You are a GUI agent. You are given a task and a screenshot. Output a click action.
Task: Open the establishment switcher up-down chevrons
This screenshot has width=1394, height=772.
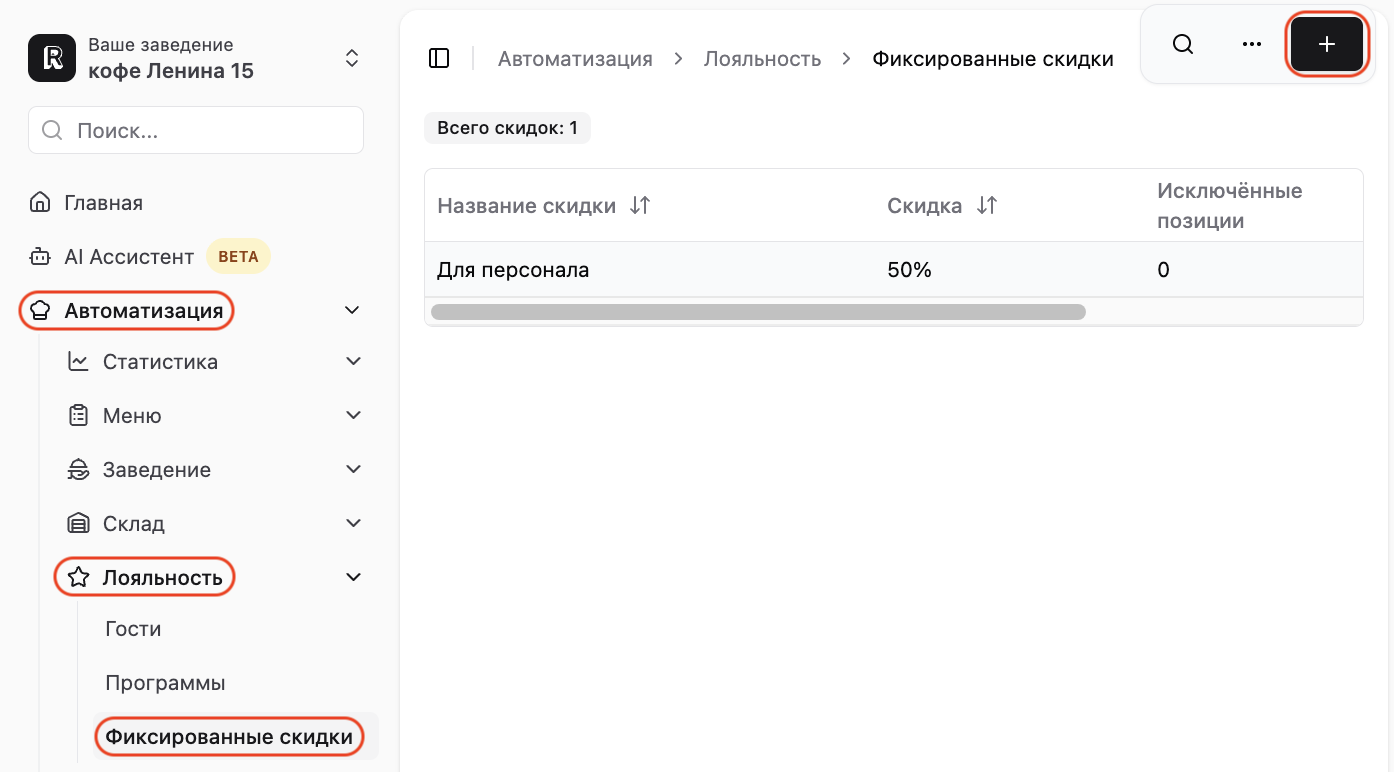[352, 58]
